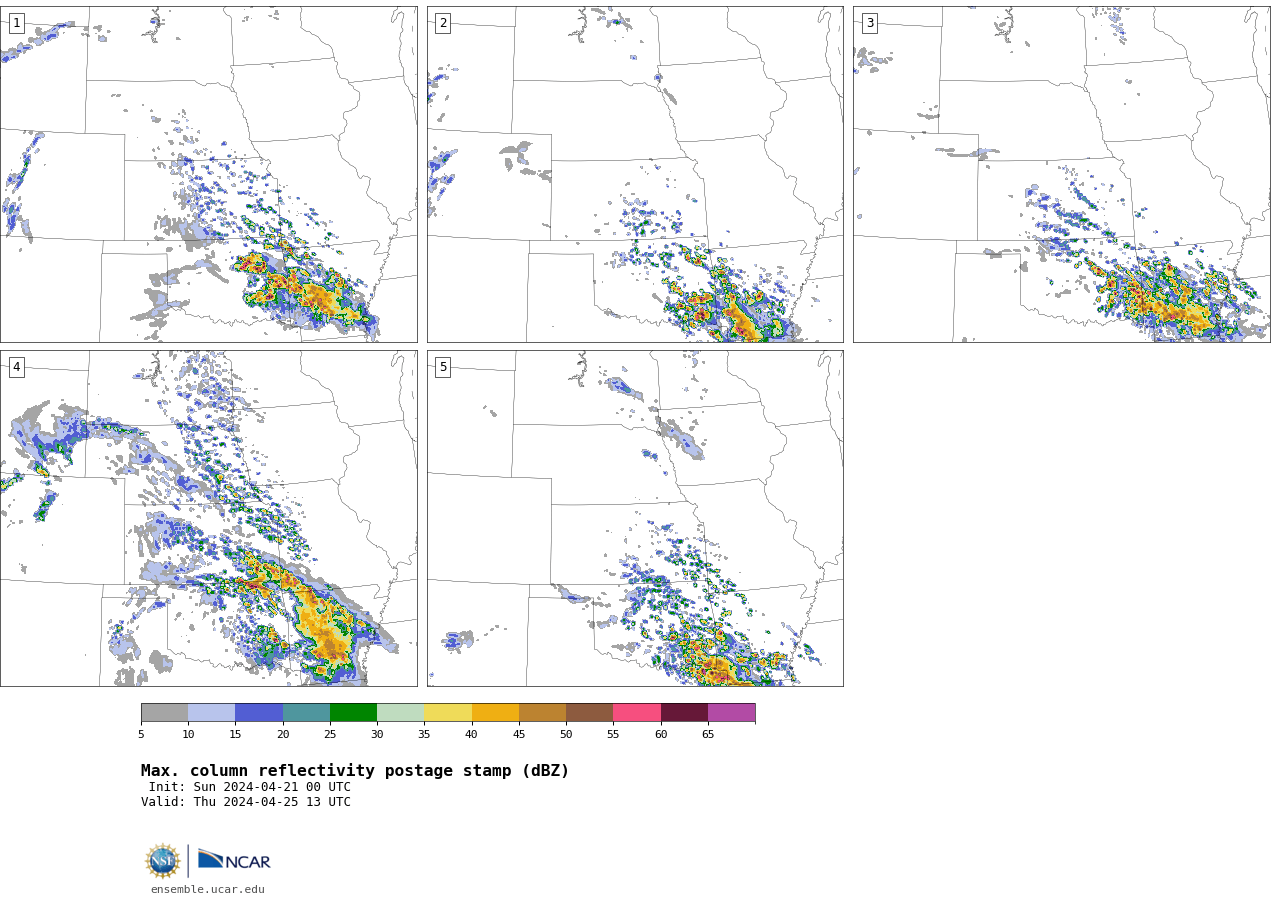Click the teal 20-25 dBZ swatch
Image resolution: width=1280 pixels, height=901 pixels.
pyautogui.click(x=306, y=713)
